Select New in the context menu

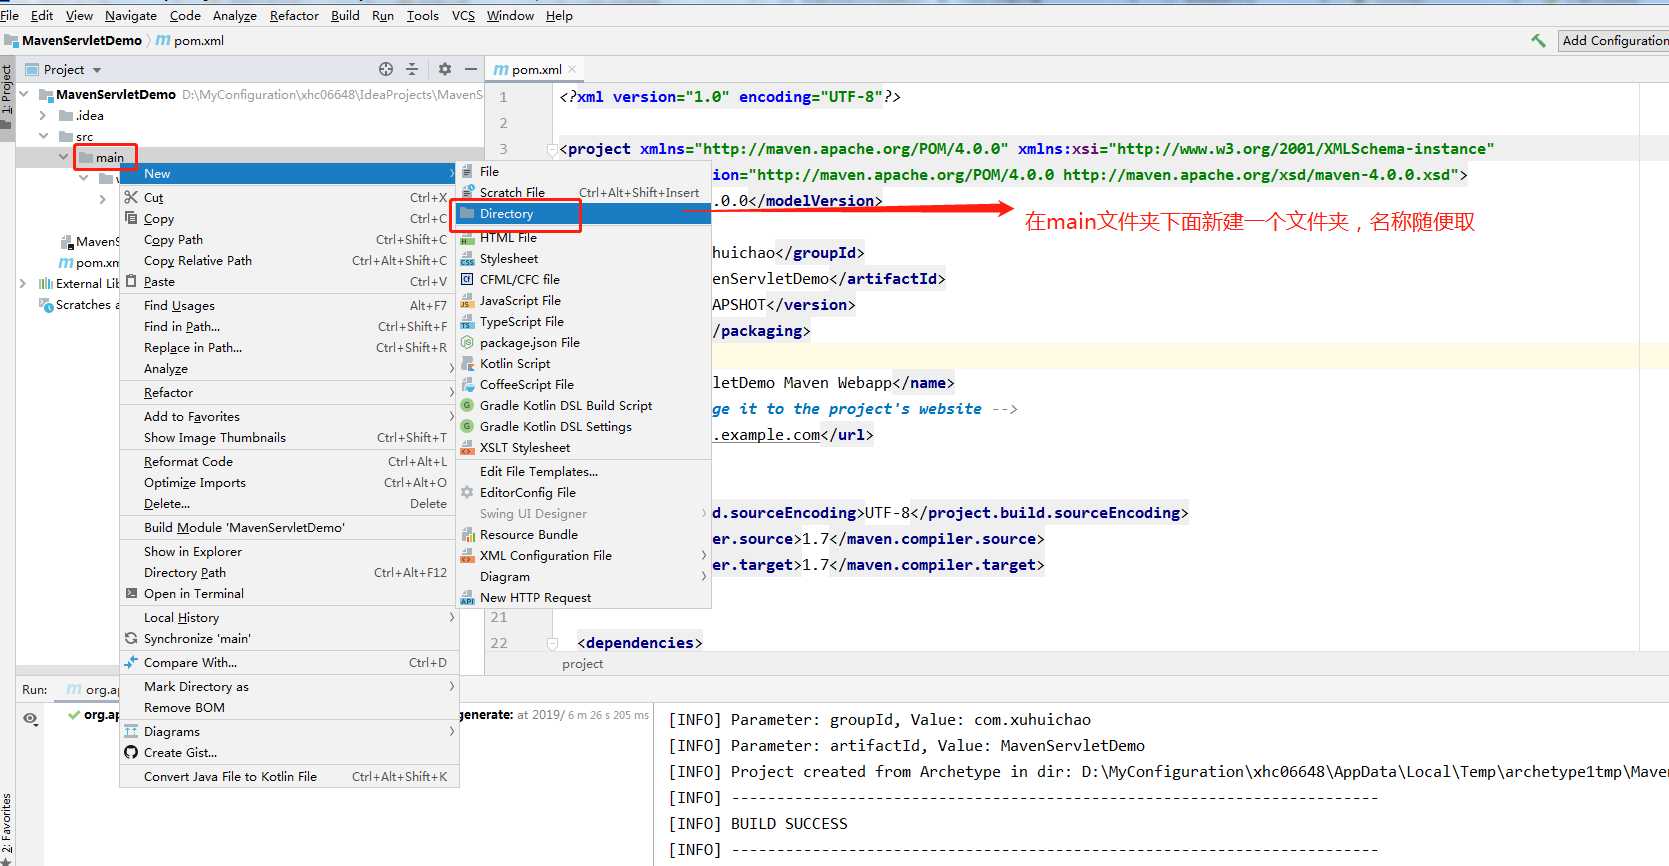(288, 173)
